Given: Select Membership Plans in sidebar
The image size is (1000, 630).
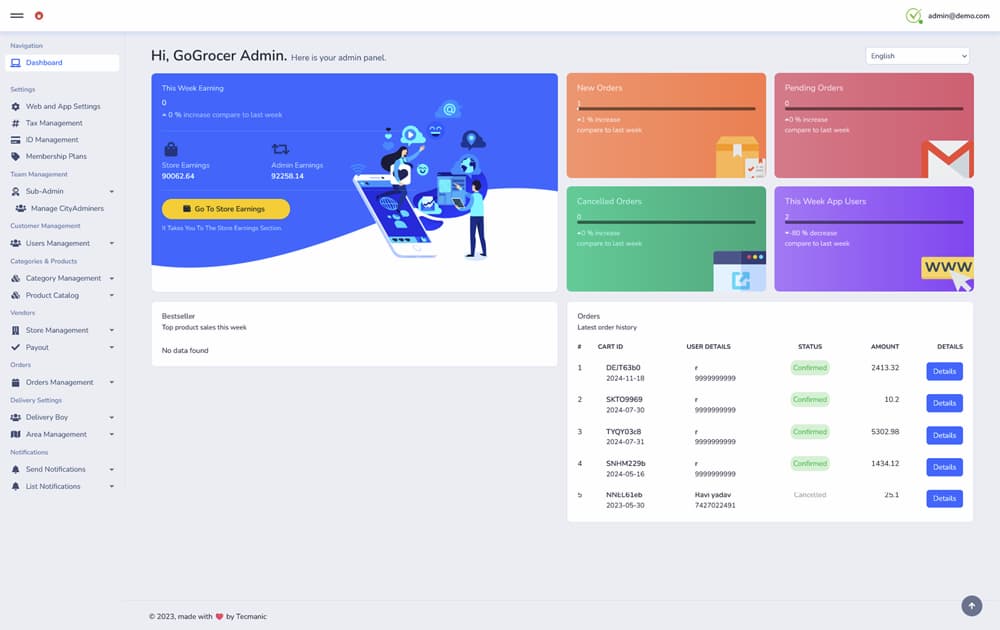Looking at the screenshot, I should pos(62,156).
